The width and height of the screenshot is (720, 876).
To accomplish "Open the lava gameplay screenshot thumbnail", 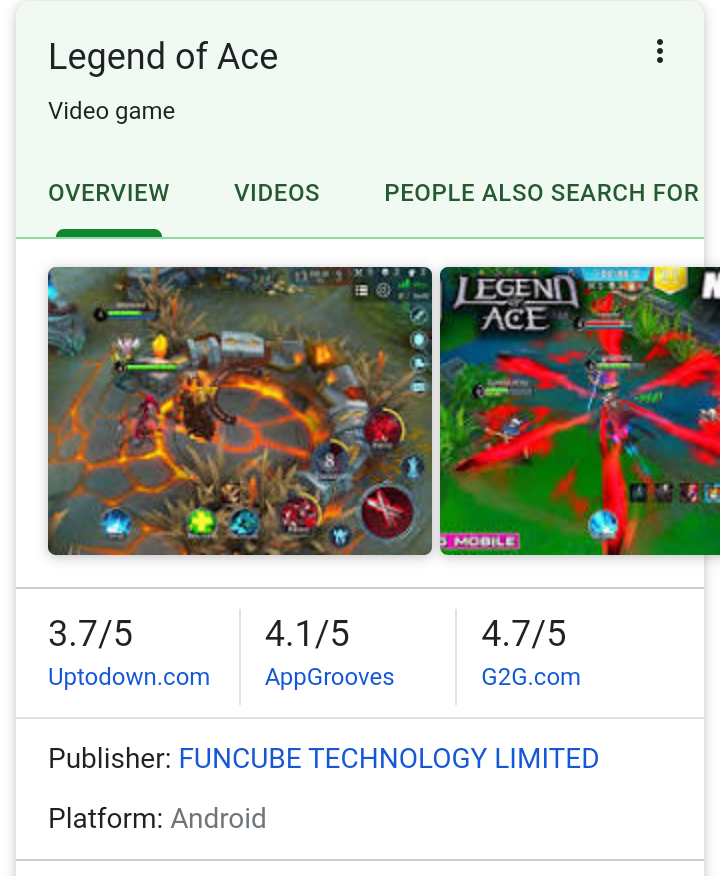I will [x=240, y=411].
